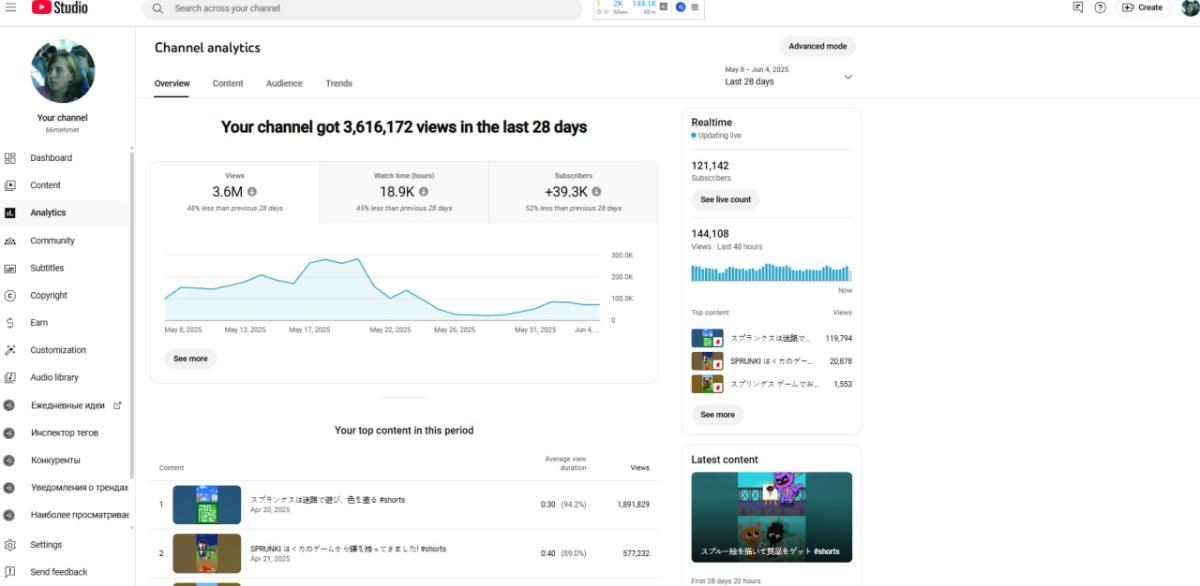1200x586 pixels.
Task: Click the Advanced mode button
Action: tap(817, 46)
